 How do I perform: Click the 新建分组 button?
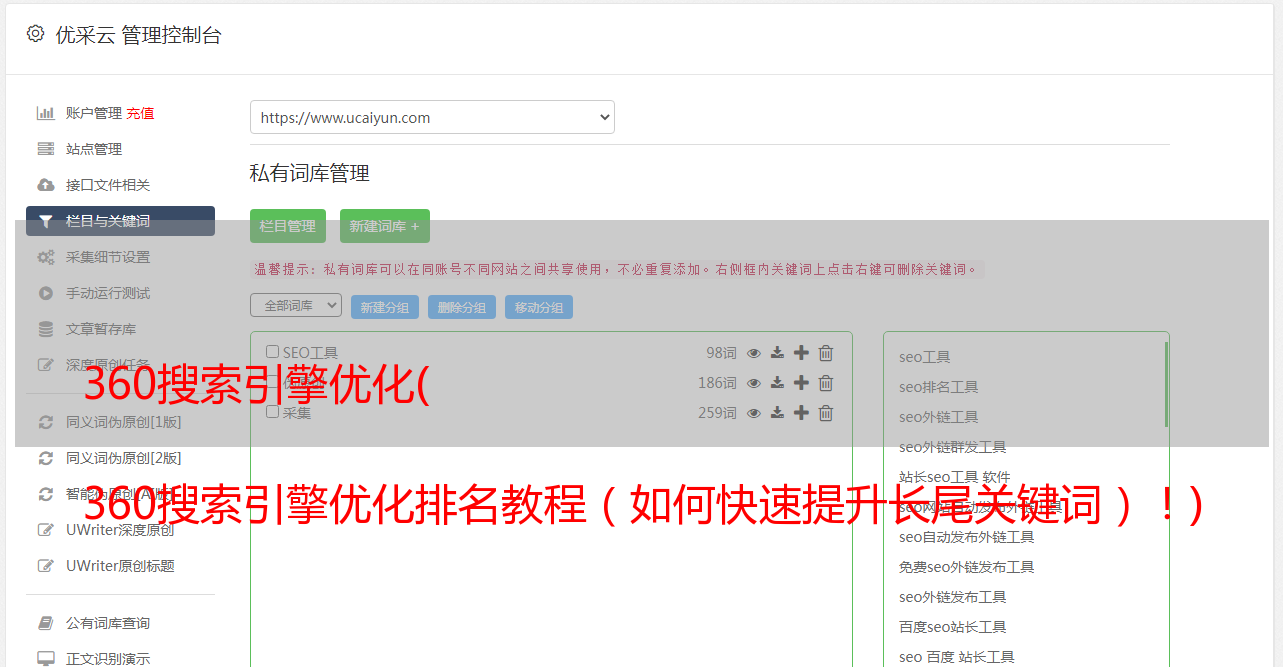385,307
